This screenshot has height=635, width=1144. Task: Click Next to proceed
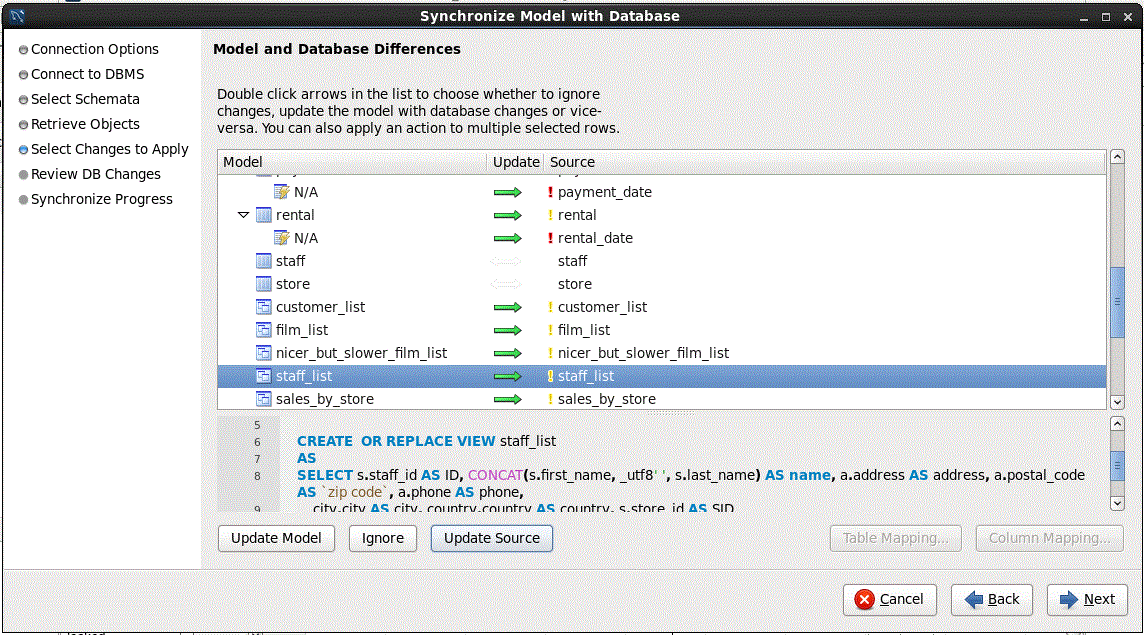1086,599
